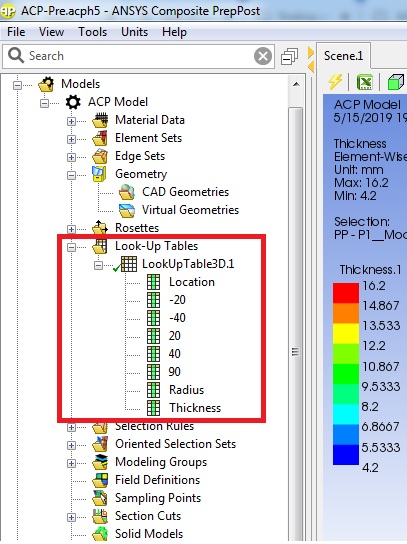Click the Modeling Groups layers icon
407x544 pixels.
click(x=100, y=462)
